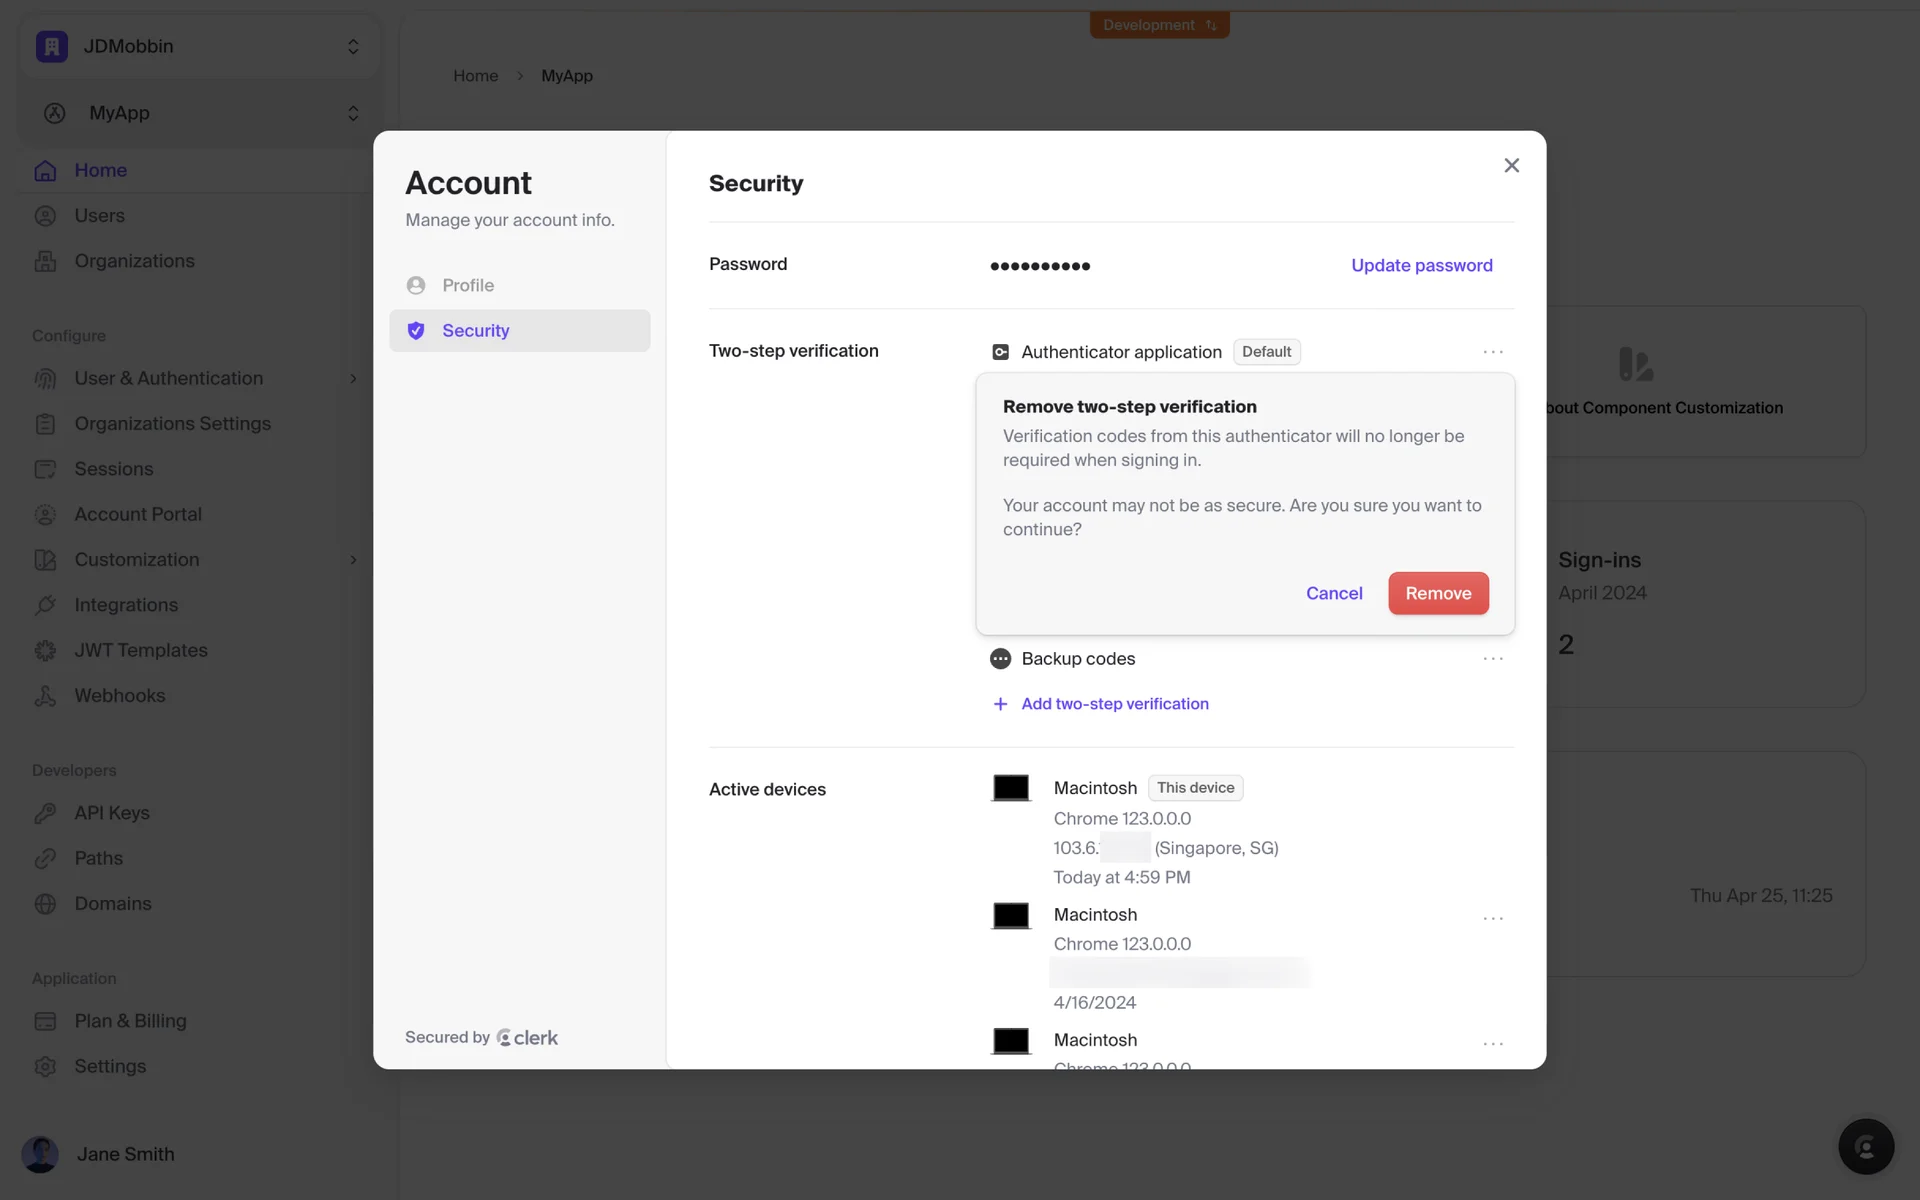Click the Webhooks icon in the sidebar
This screenshot has width=1920, height=1200.
(45, 696)
